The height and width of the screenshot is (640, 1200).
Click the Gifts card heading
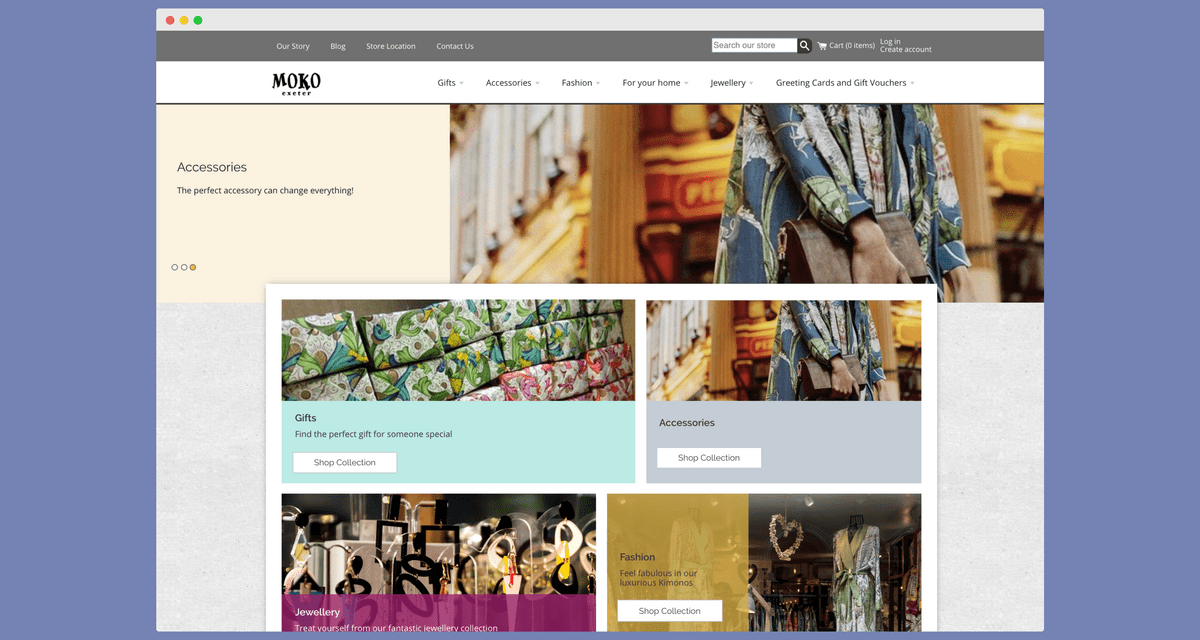pos(306,418)
